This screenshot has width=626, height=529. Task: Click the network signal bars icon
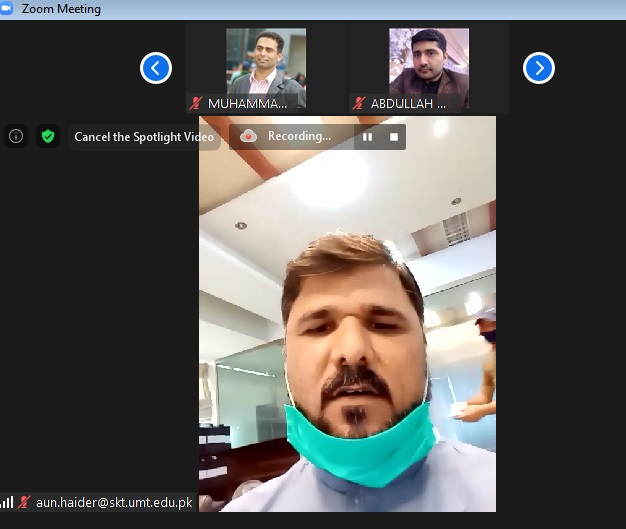point(7,502)
